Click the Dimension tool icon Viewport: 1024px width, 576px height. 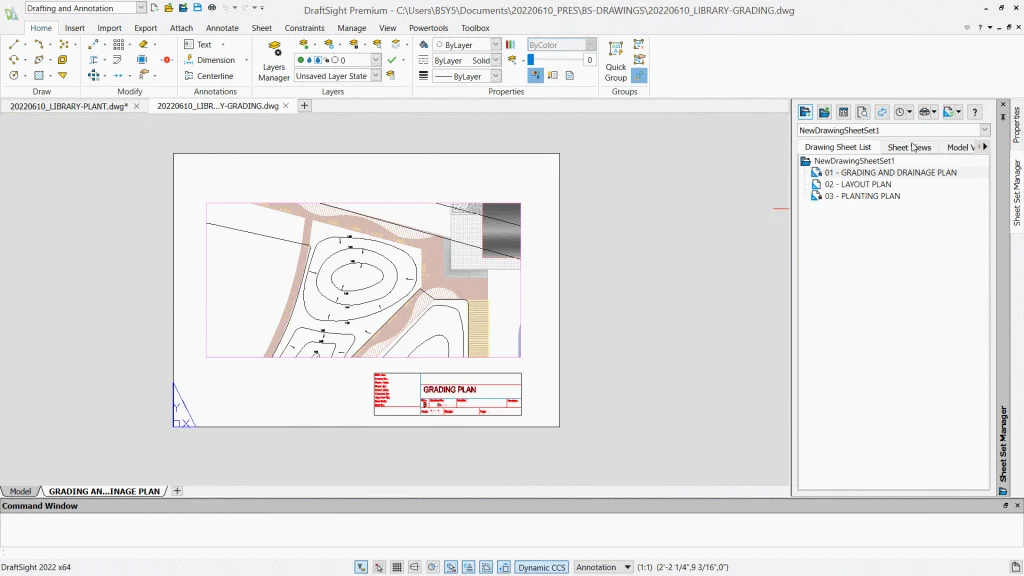coord(189,60)
